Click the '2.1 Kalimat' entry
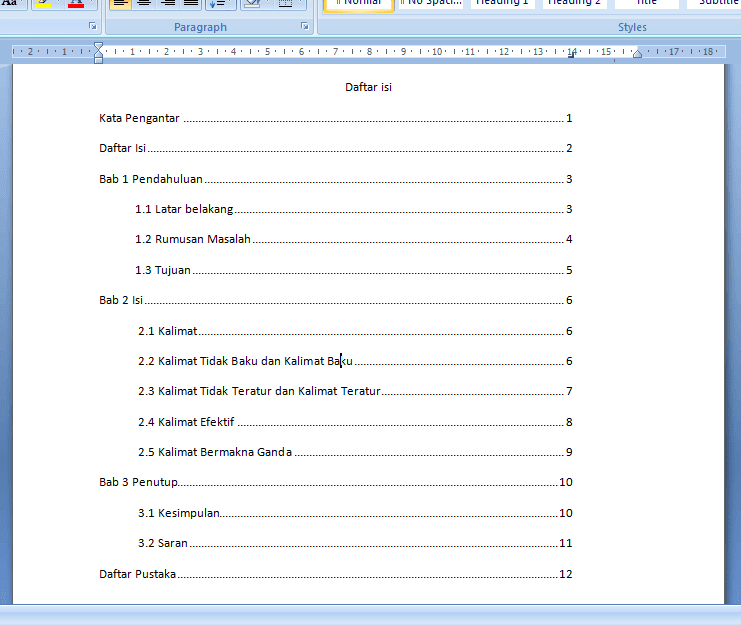This screenshot has height=625, width=741. pyautogui.click(x=168, y=331)
